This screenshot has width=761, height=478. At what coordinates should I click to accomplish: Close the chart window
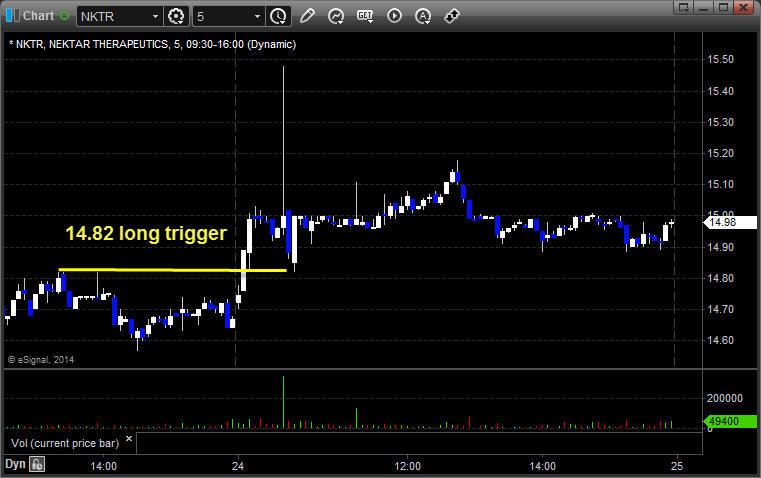tap(743, 7)
